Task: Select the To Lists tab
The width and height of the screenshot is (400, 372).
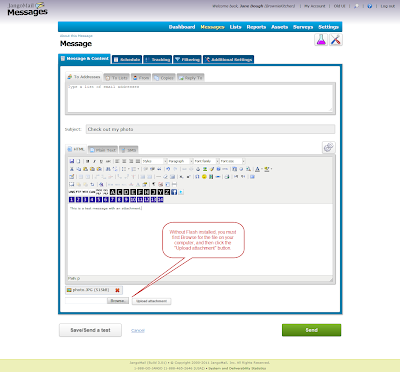Action: 116,78
